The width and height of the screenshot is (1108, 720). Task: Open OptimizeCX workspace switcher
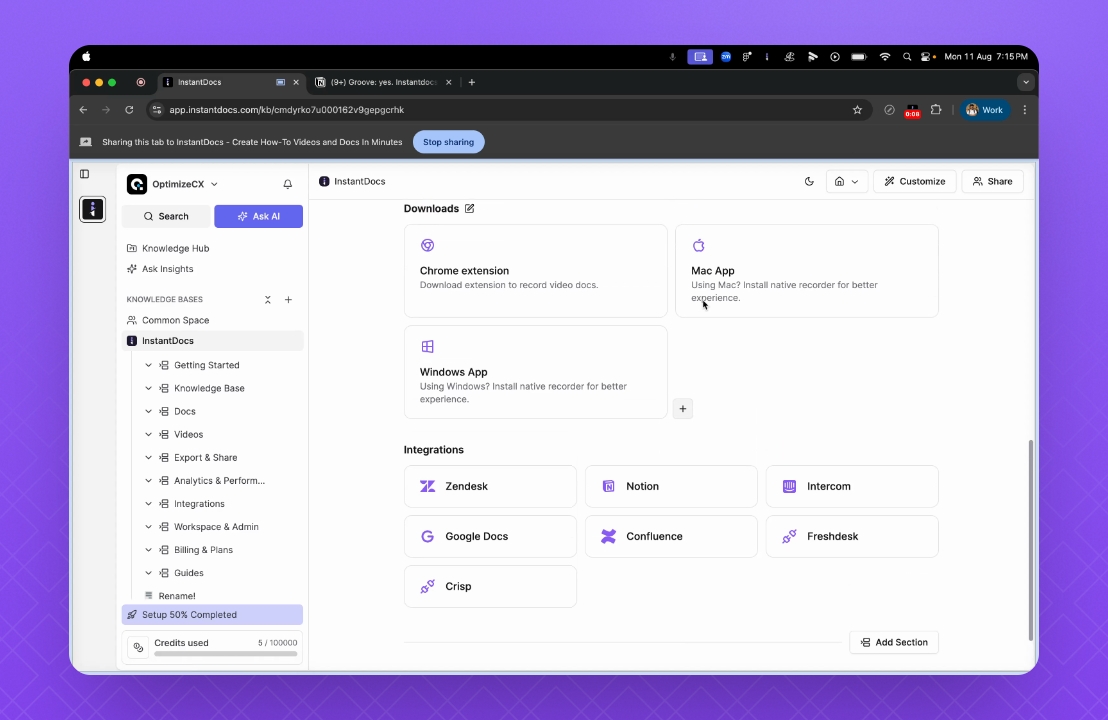pos(172,184)
